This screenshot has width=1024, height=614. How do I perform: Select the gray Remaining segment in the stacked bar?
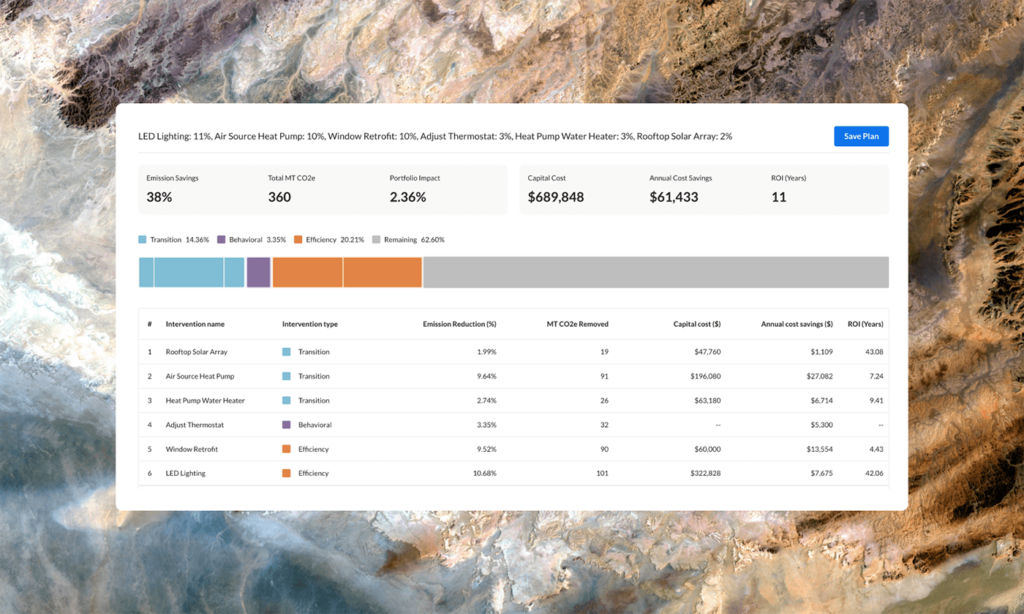pyautogui.click(x=655, y=272)
